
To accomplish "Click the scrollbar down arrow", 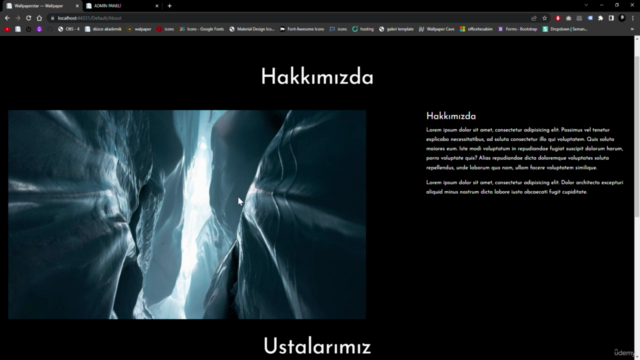I will [x=637, y=357].
